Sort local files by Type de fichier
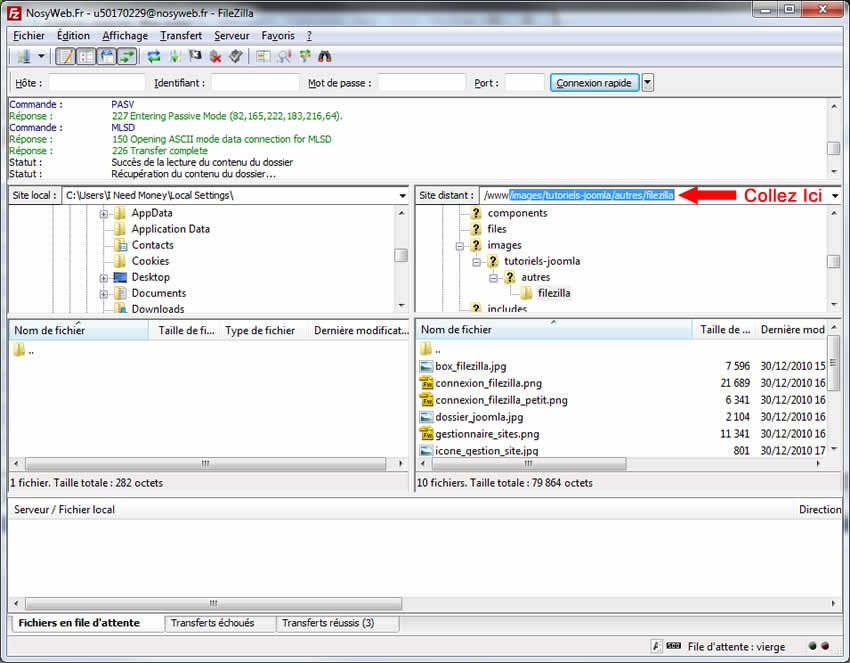850x663 pixels. coord(260,330)
